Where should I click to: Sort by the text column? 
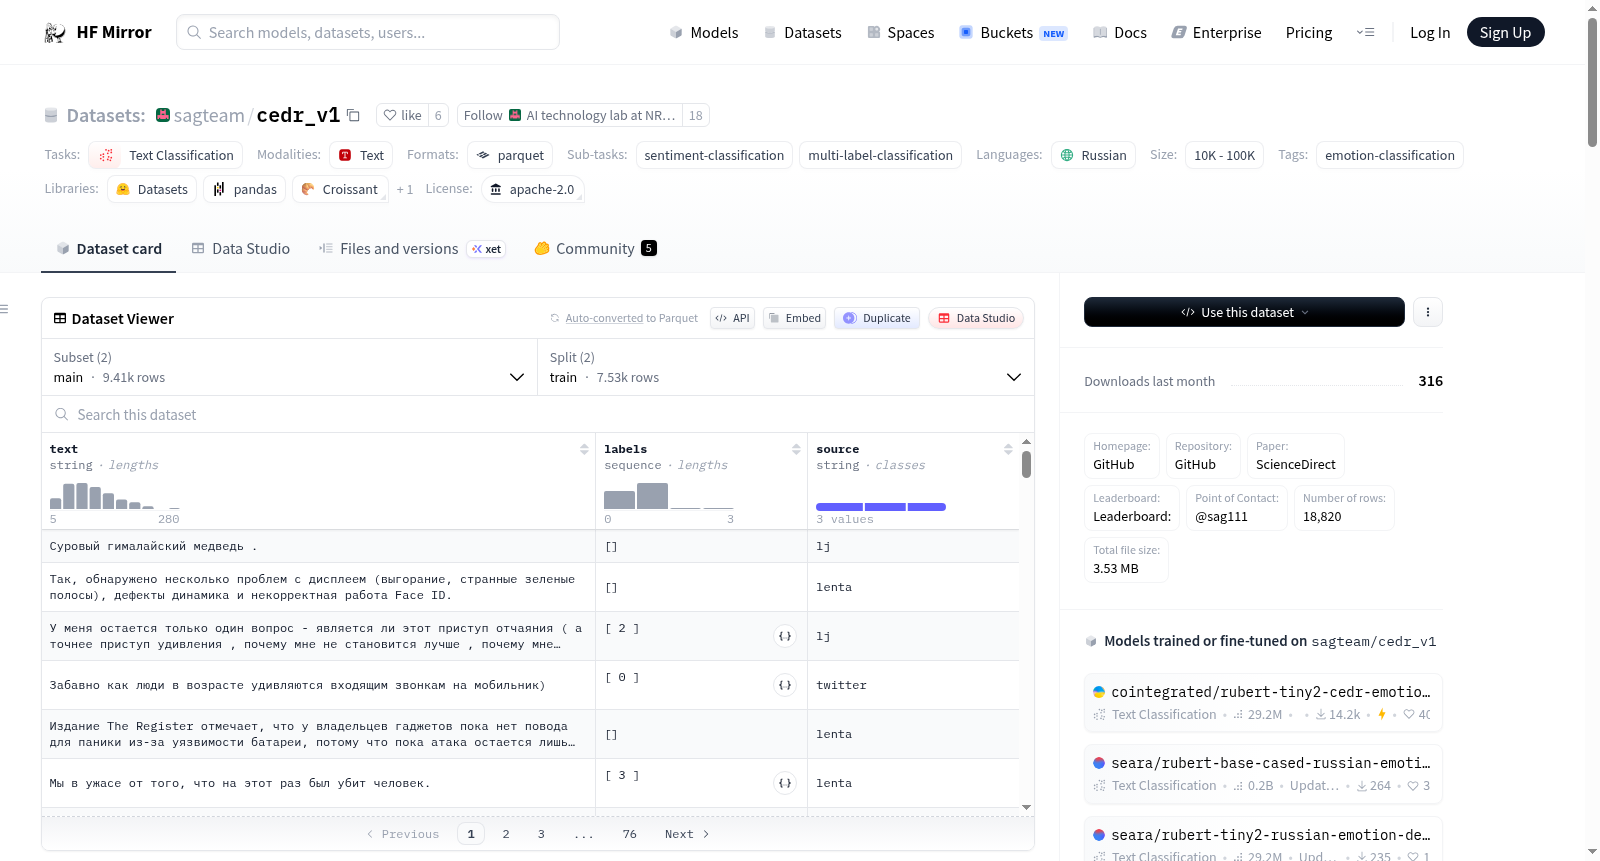[584, 449]
